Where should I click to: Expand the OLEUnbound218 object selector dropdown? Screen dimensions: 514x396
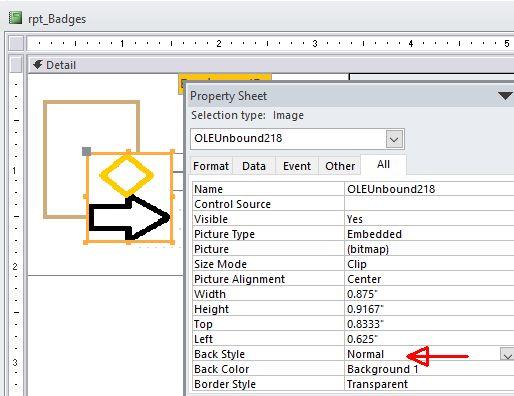(394, 139)
